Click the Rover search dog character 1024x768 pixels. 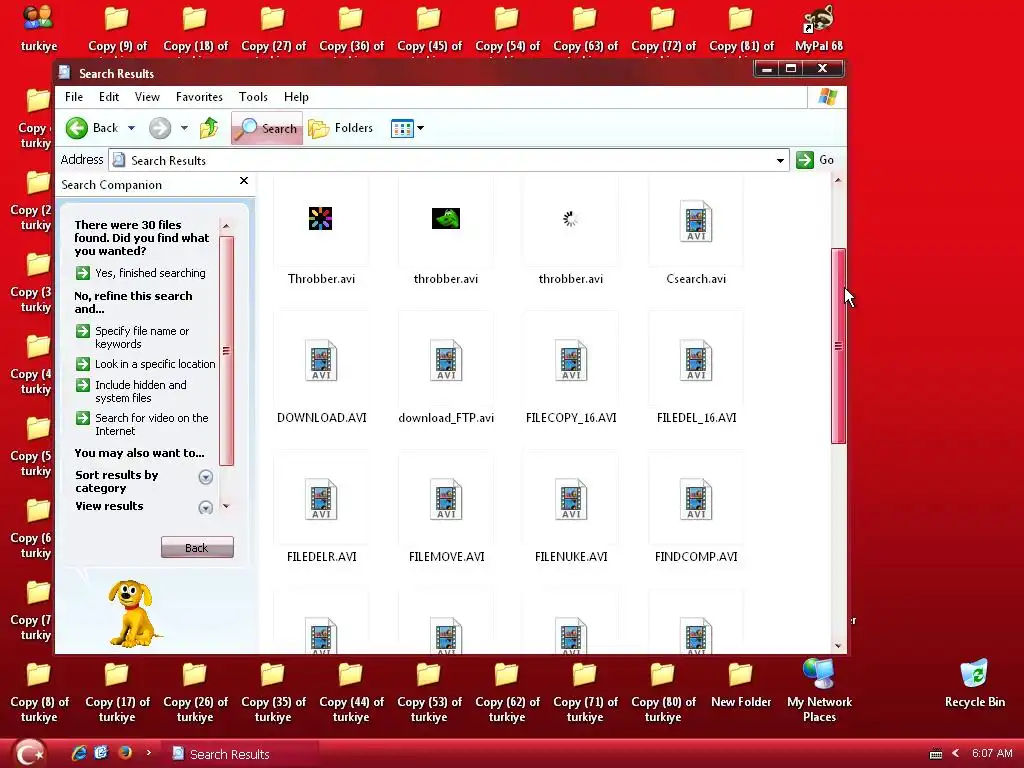point(133,613)
